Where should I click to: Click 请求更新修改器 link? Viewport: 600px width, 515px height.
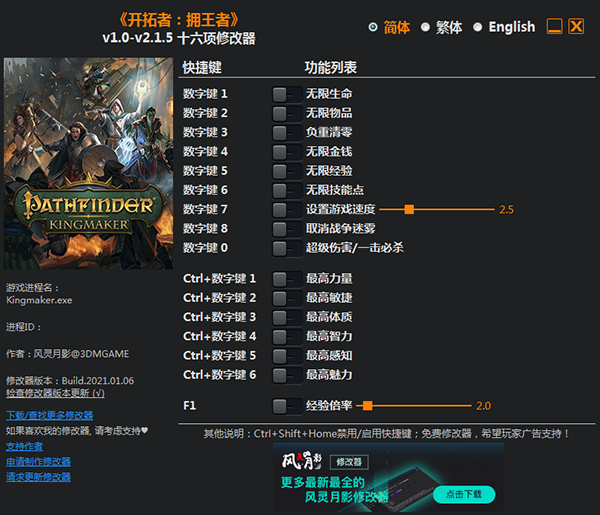coord(38,477)
